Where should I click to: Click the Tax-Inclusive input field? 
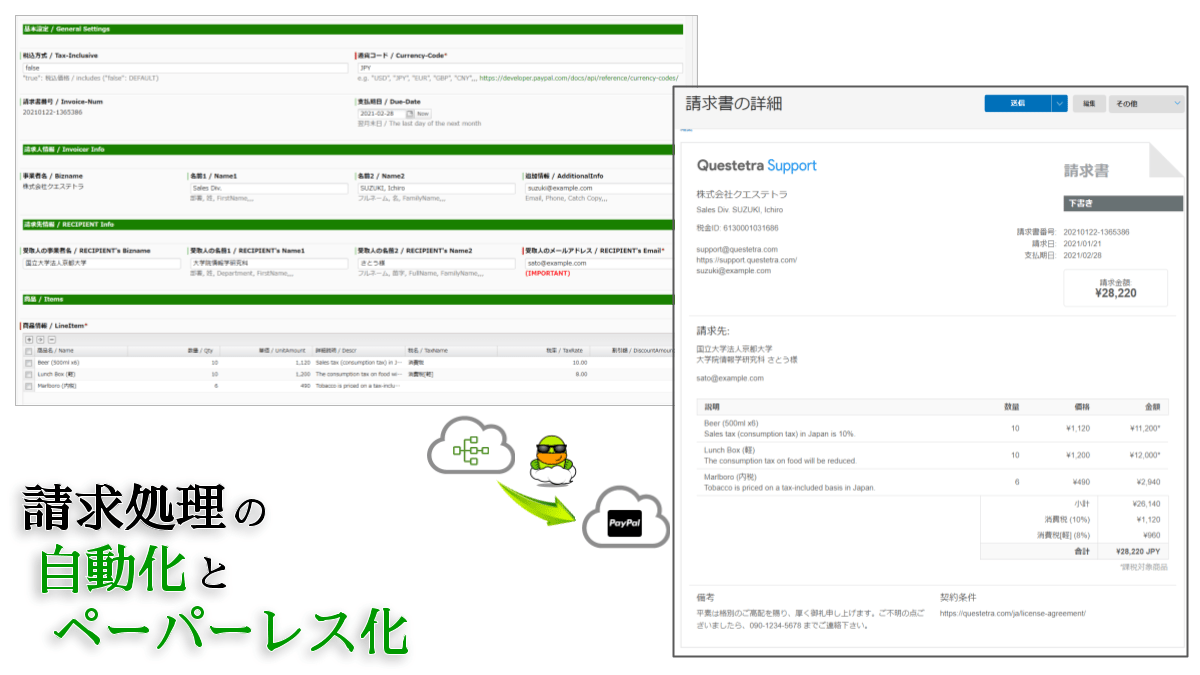coord(186,68)
